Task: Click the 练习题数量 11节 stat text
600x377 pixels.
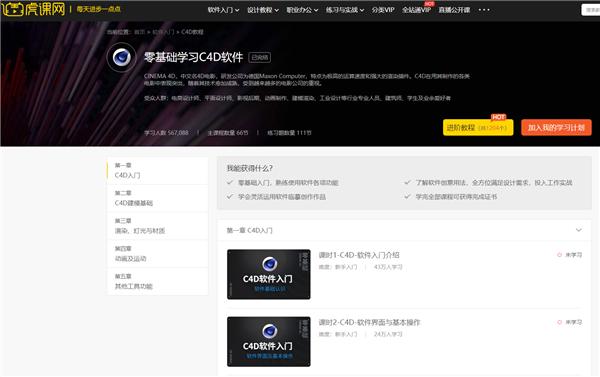Action: [289, 133]
